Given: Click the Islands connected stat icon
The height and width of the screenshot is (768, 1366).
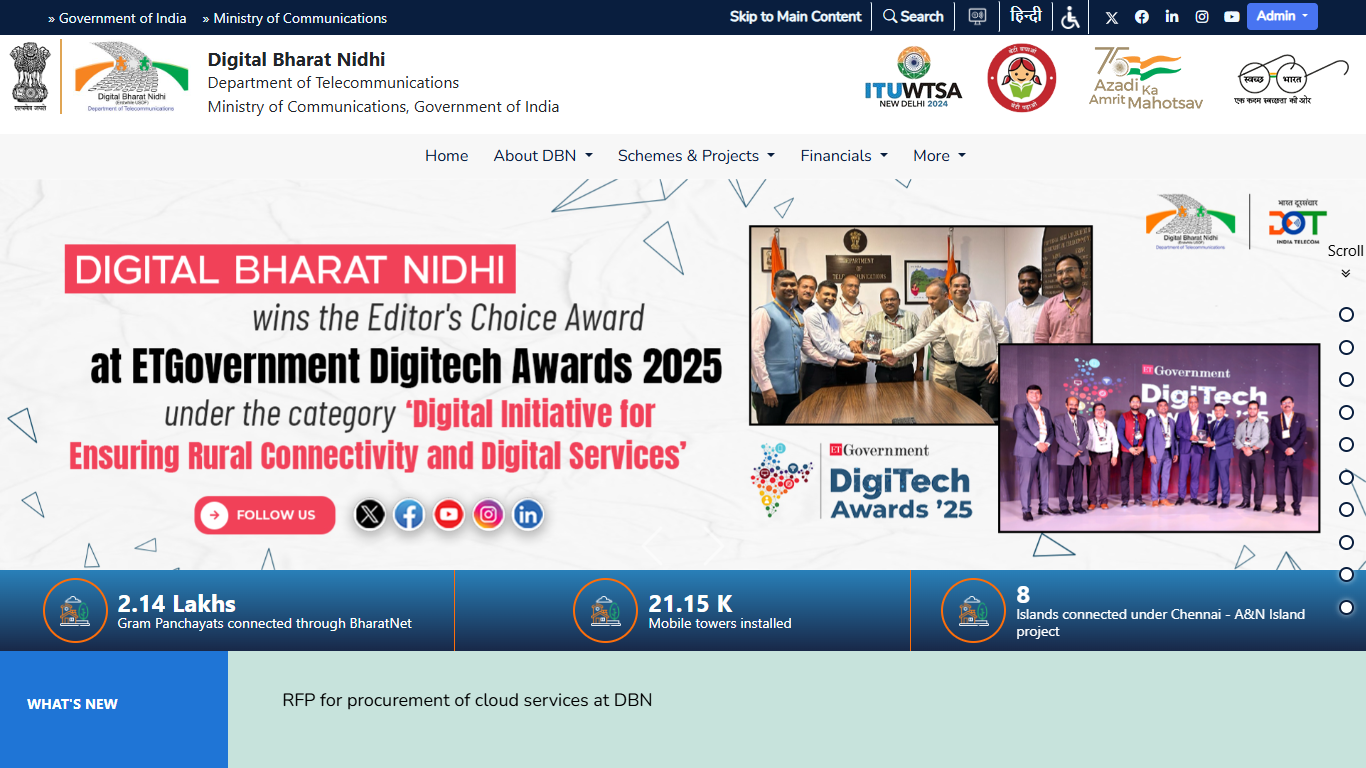Looking at the screenshot, I should click(x=974, y=611).
